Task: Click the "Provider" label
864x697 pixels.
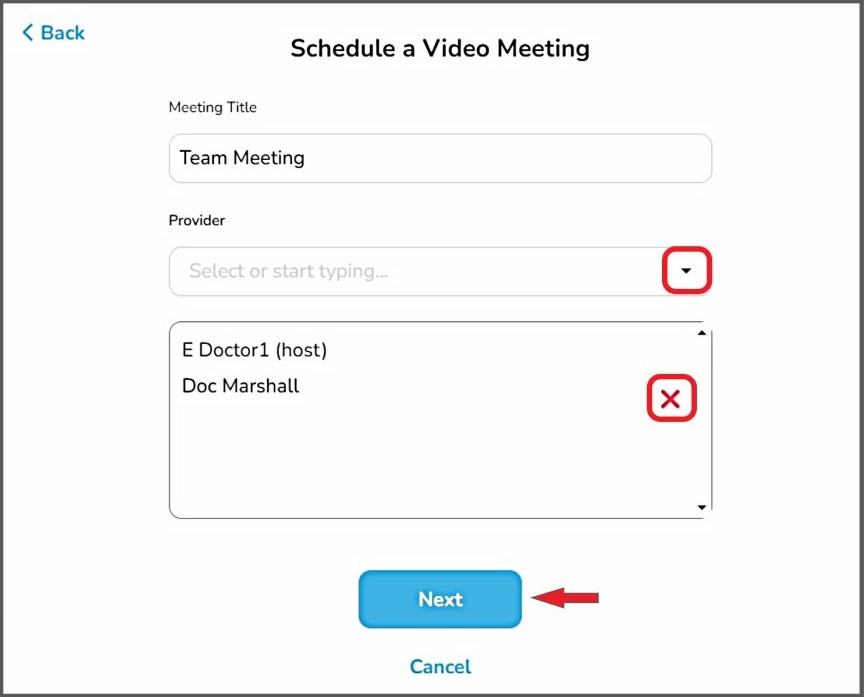Action: click(x=197, y=219)
